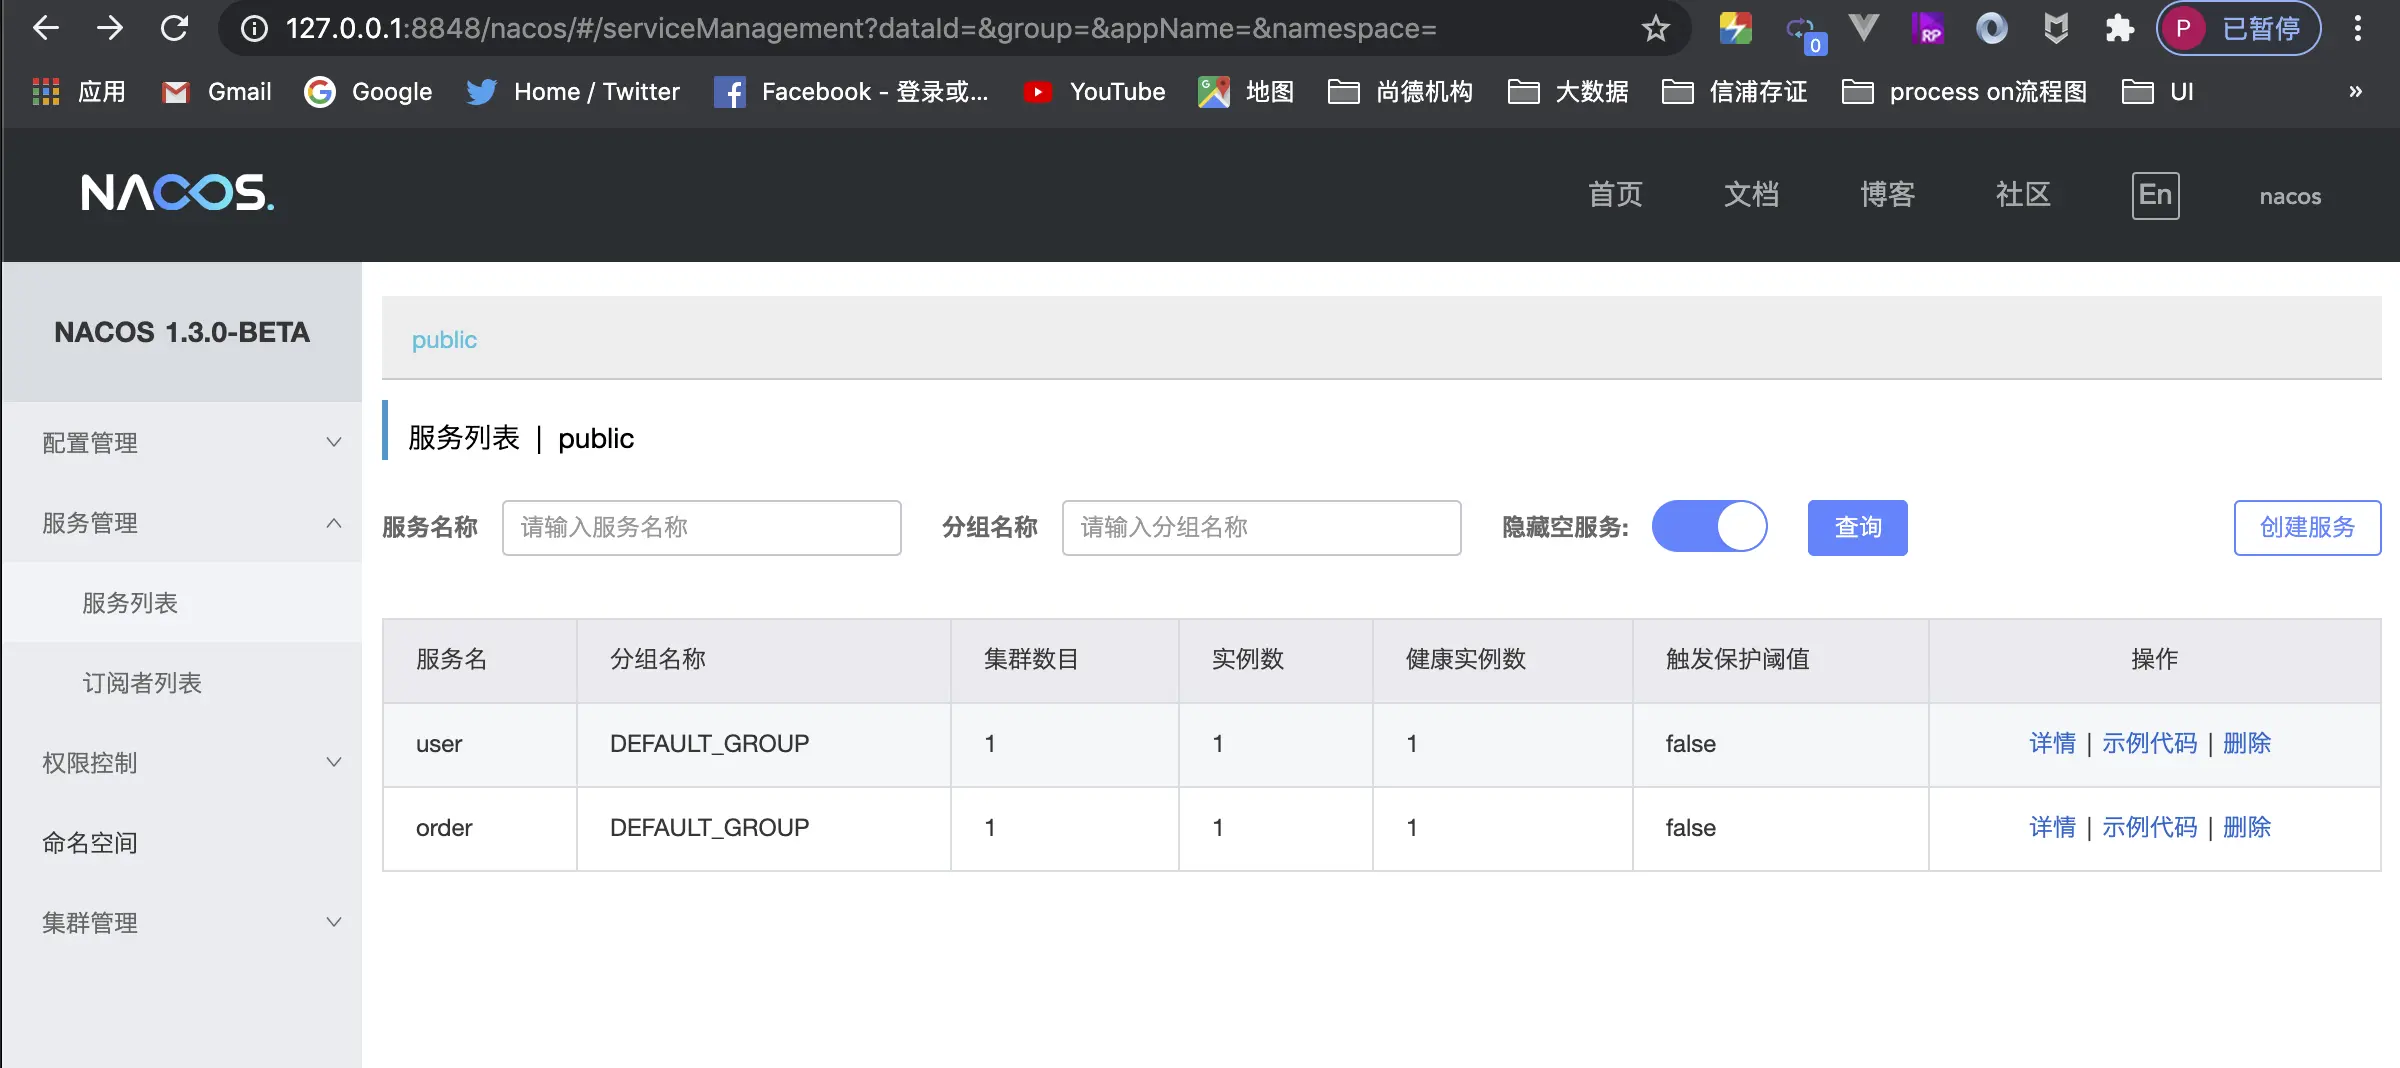Viewport: 2400px width, 1068px height.
Task: Click the browser reload icon
Action: 174,28
